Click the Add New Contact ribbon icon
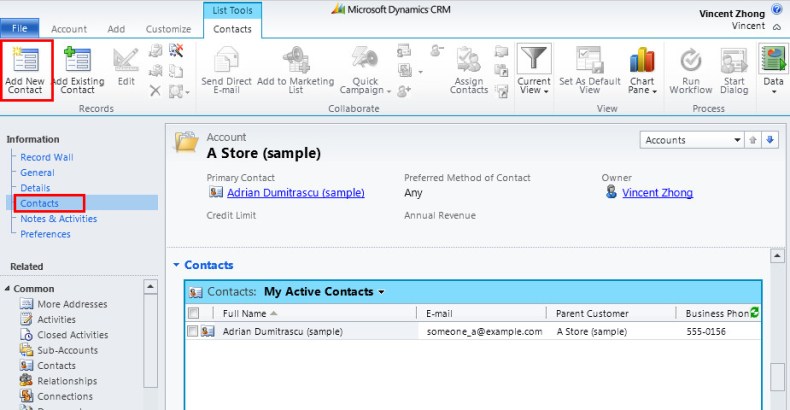Screen dimensions: 790x410 click(x=25, y=59)
